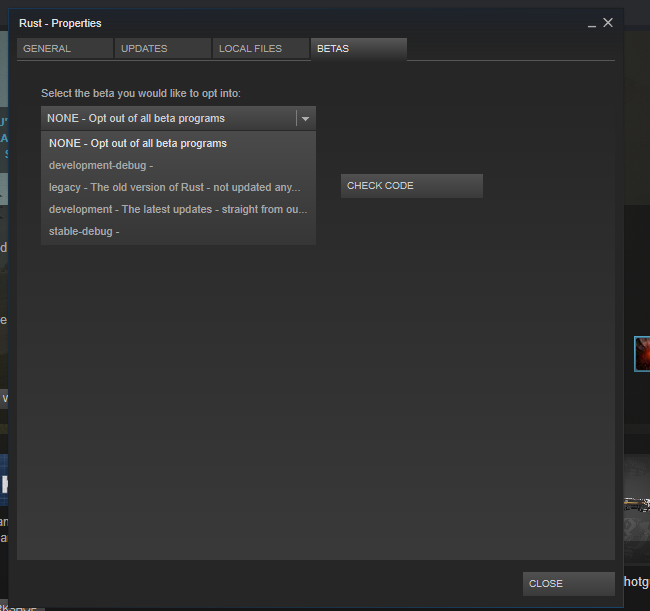Pick the legacy old version beta
Image resolution: width=650 pixels, height=611 pixels.
(178, 187)
